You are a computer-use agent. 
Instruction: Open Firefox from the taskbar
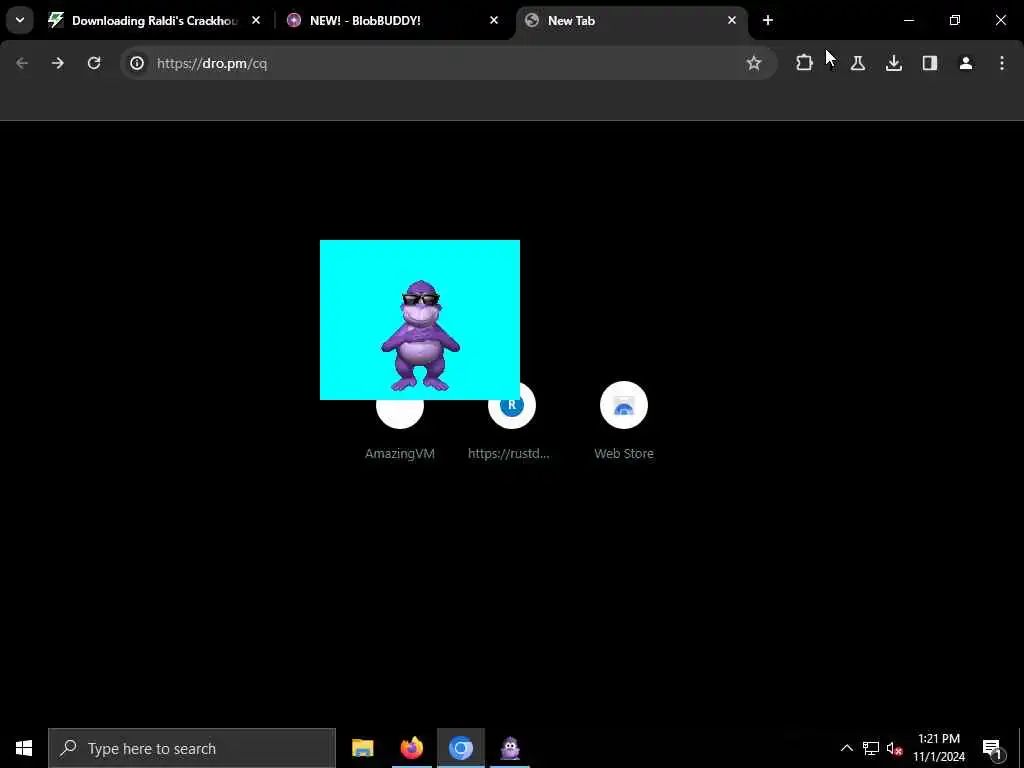tap(411, 748)
